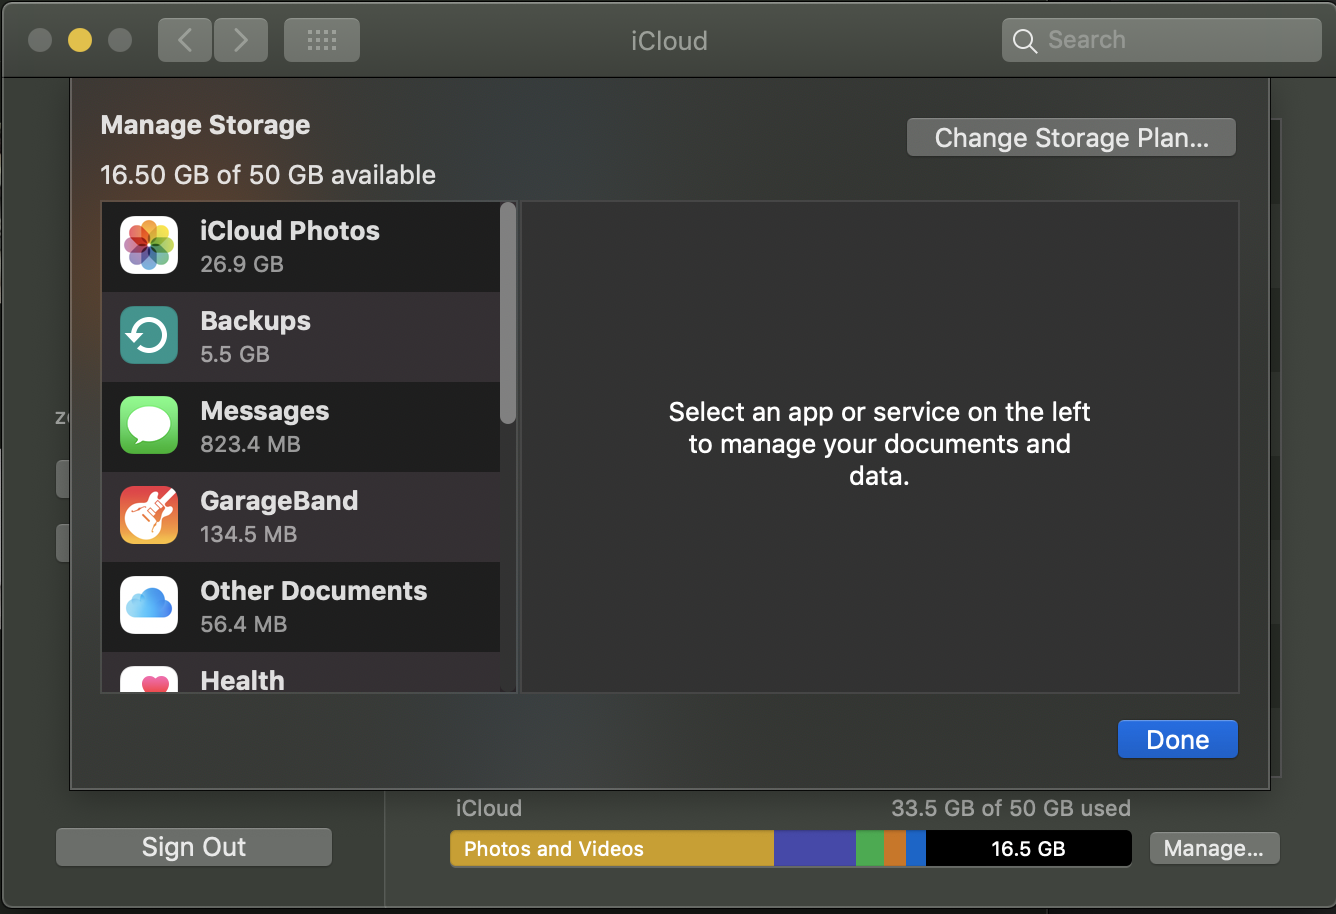The image size is (1336, 914).
Task: Click the "iCloud" label above the storage bar
Action: click(x=489, y=808)
